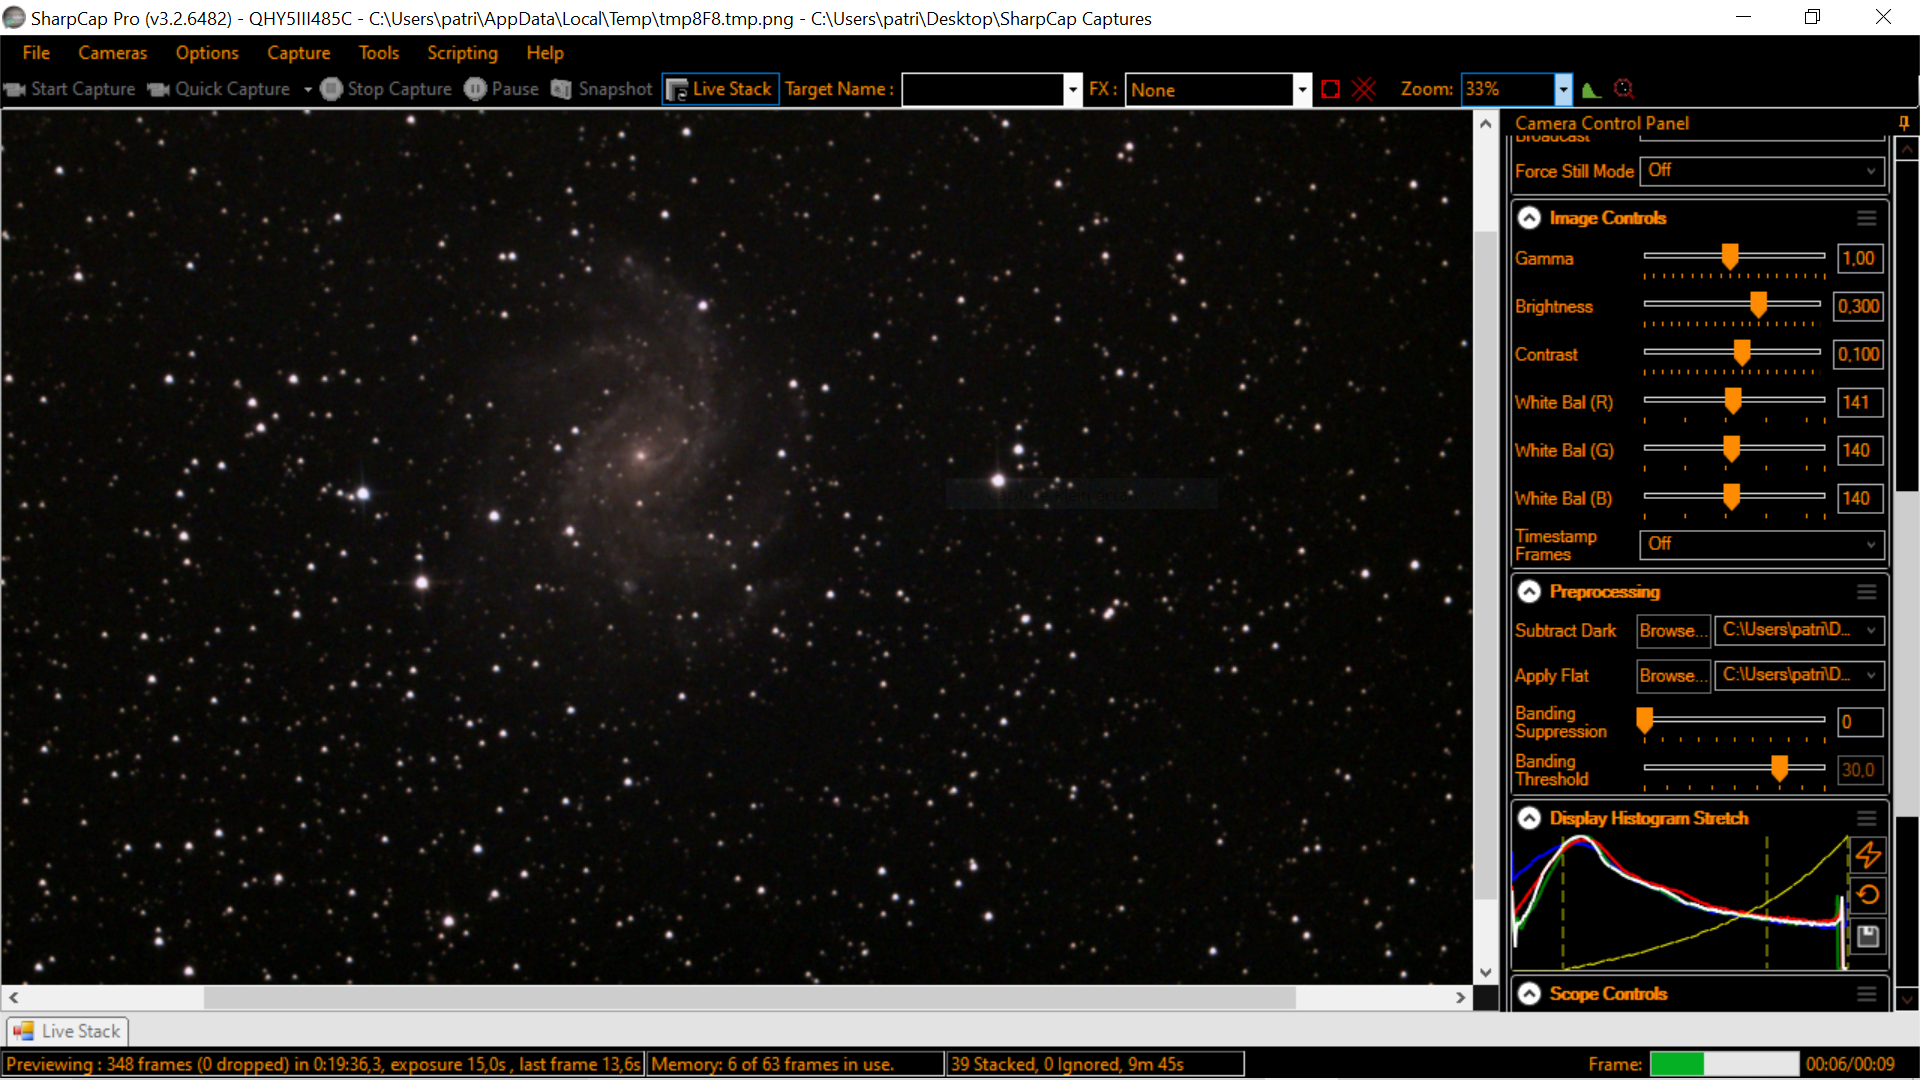The image size is (1920, 1080).
Task: Click the histogram stretch save icon
Action: pyautogui.click(x=1868, y=936)
